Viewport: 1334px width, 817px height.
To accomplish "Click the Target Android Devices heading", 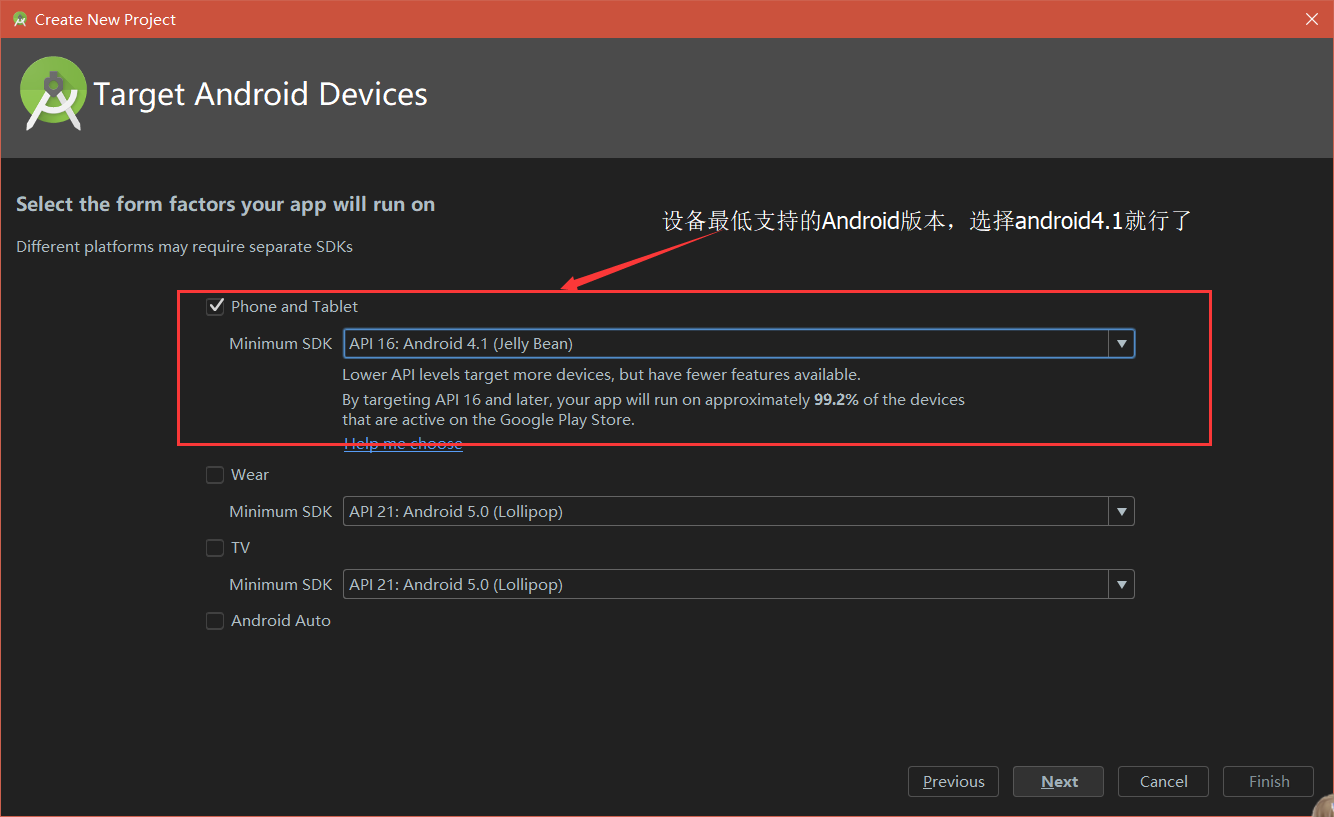I will coord(260,94).
